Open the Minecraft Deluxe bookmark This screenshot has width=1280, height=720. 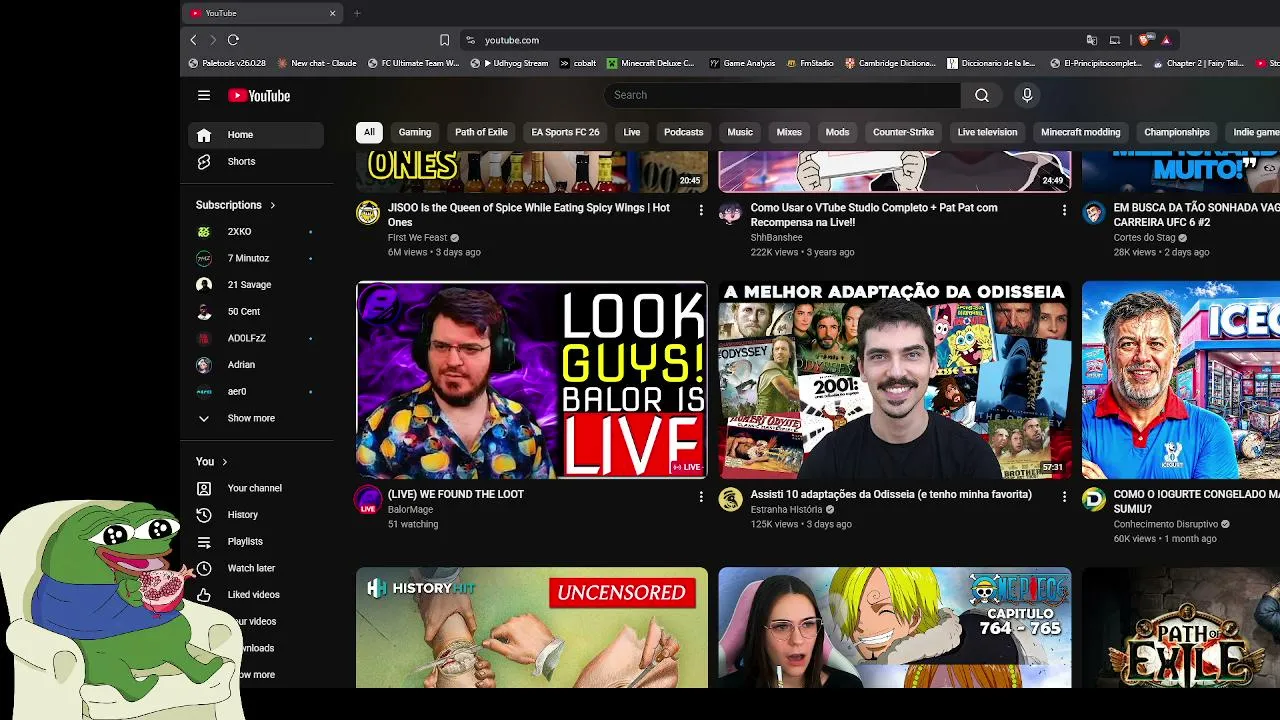tap(651, 63)
